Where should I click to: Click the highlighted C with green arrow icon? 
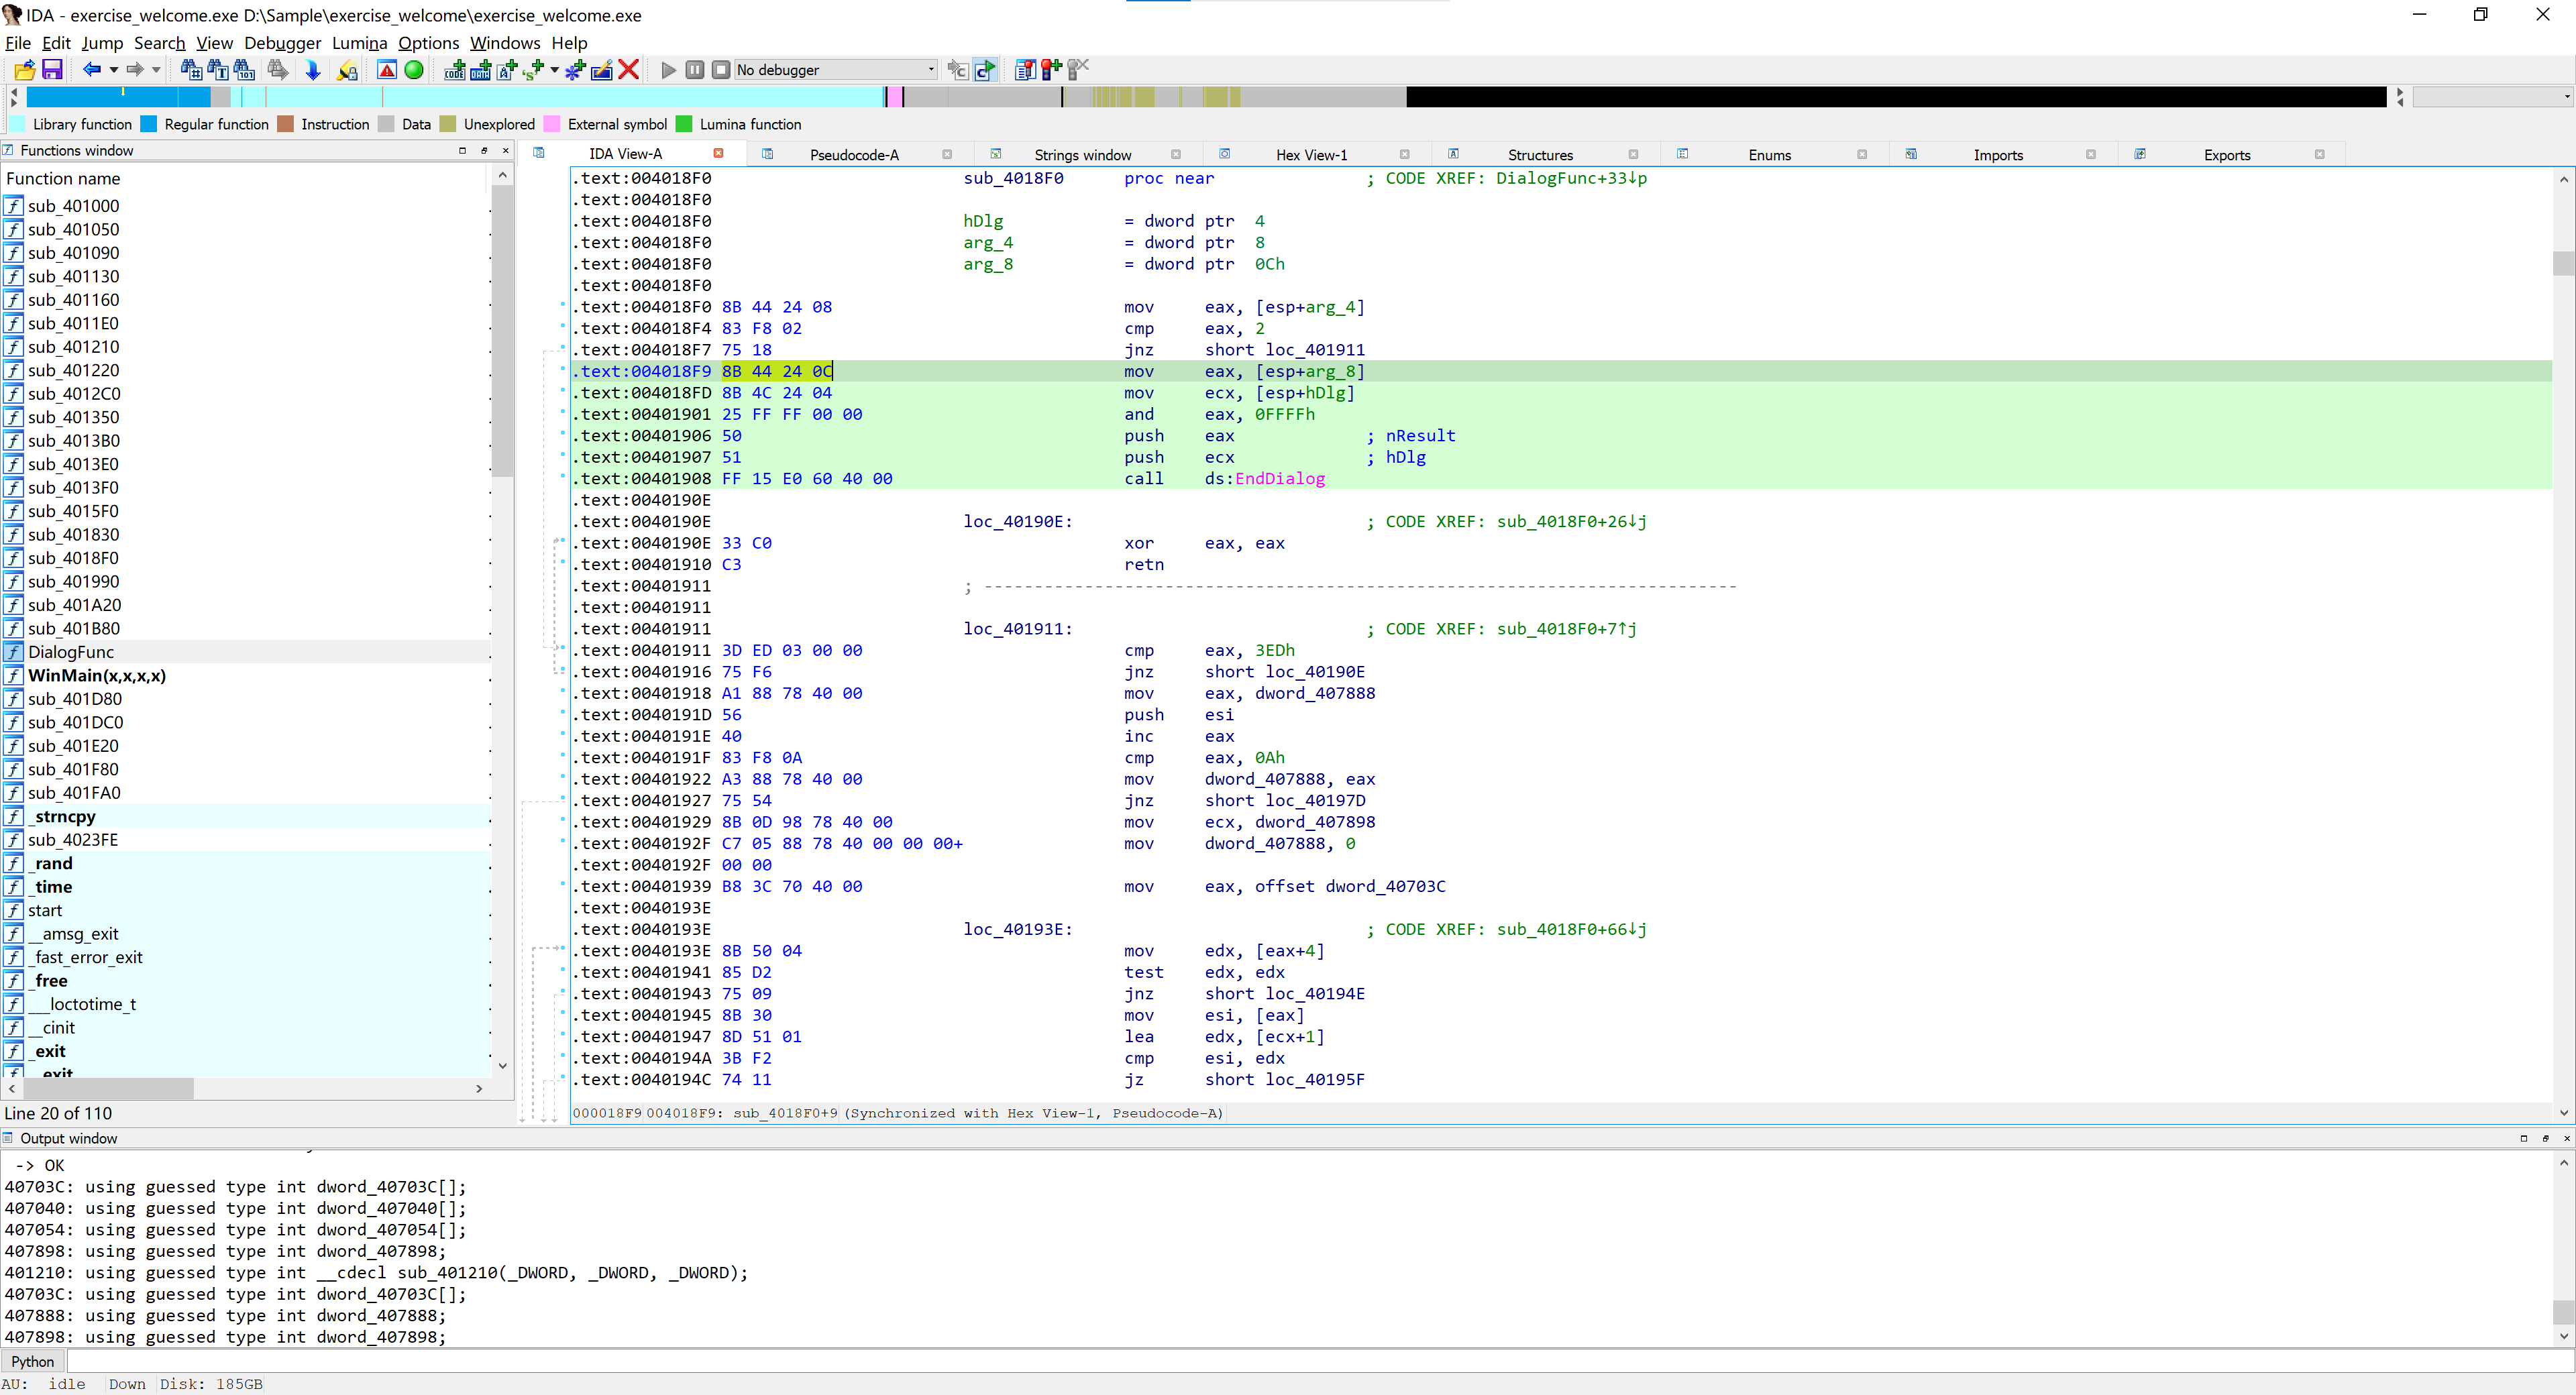(985, 70)
